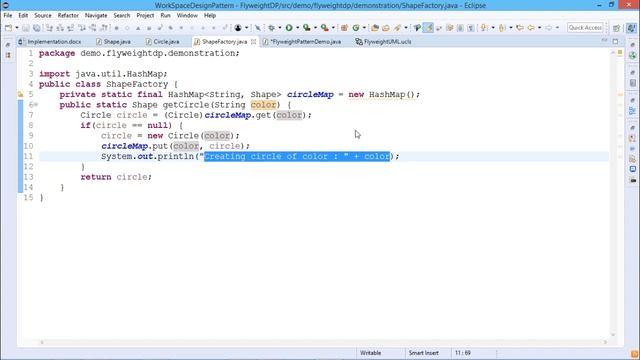
Task: Expand the New Java Class dropdown arrow
Action: click(364, 28)
